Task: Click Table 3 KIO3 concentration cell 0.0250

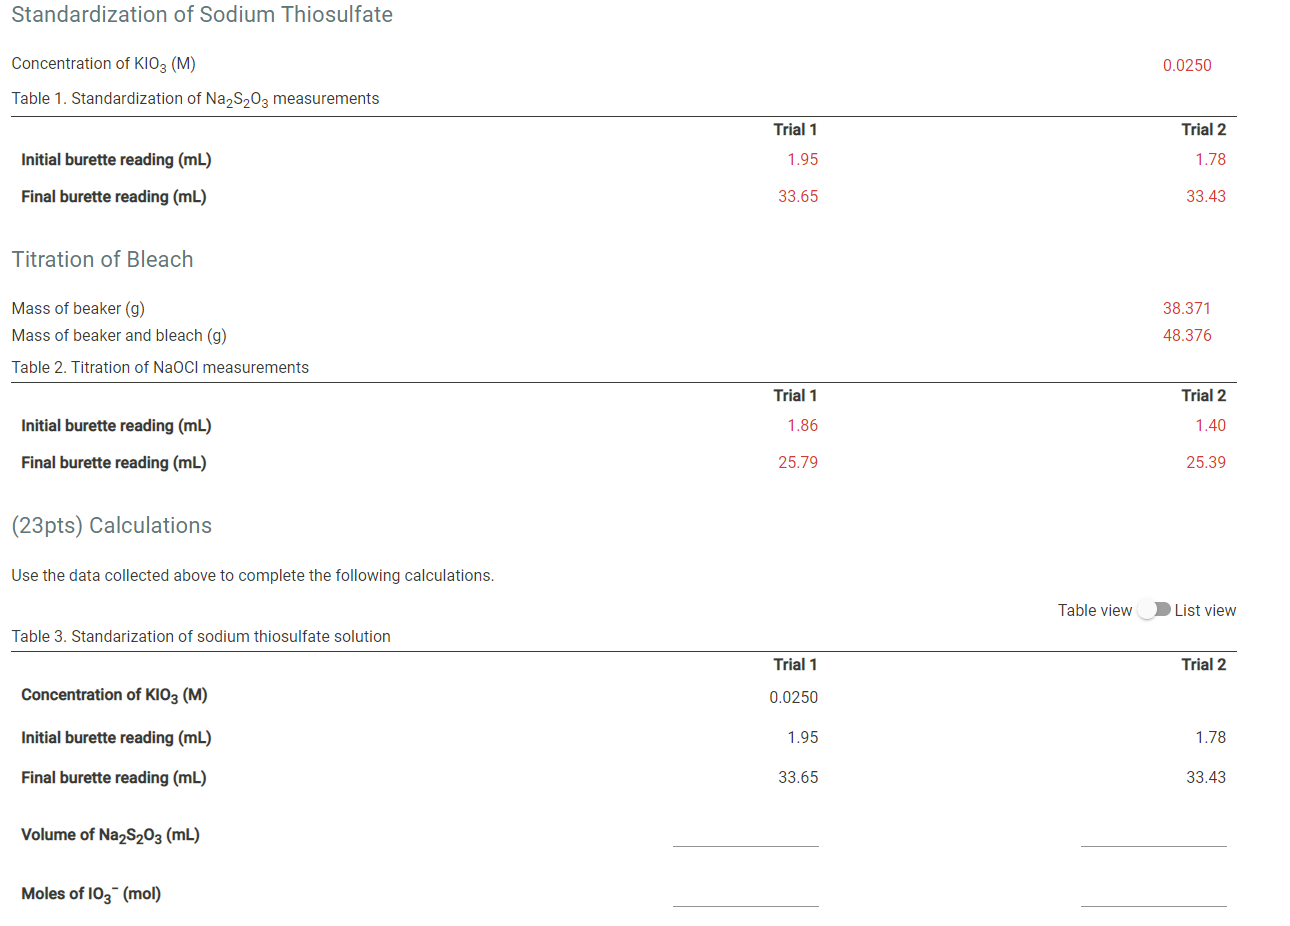Action: (x=793, y=697)
